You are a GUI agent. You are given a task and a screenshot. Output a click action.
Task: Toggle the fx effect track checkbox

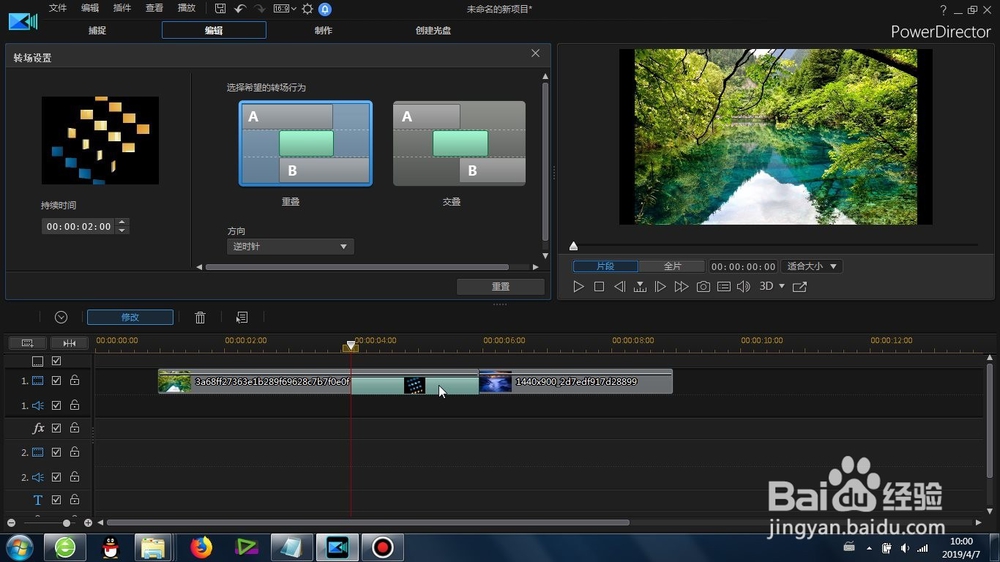pos(56,428)
